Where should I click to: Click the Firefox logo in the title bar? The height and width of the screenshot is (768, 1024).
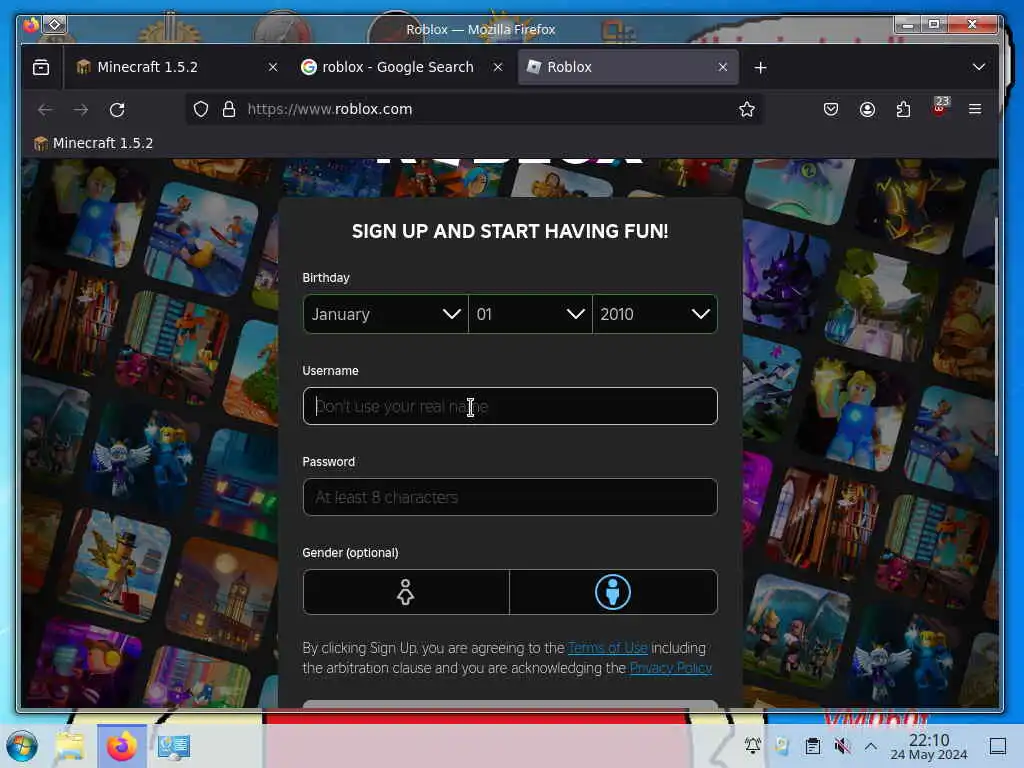(x=31, y=25)
